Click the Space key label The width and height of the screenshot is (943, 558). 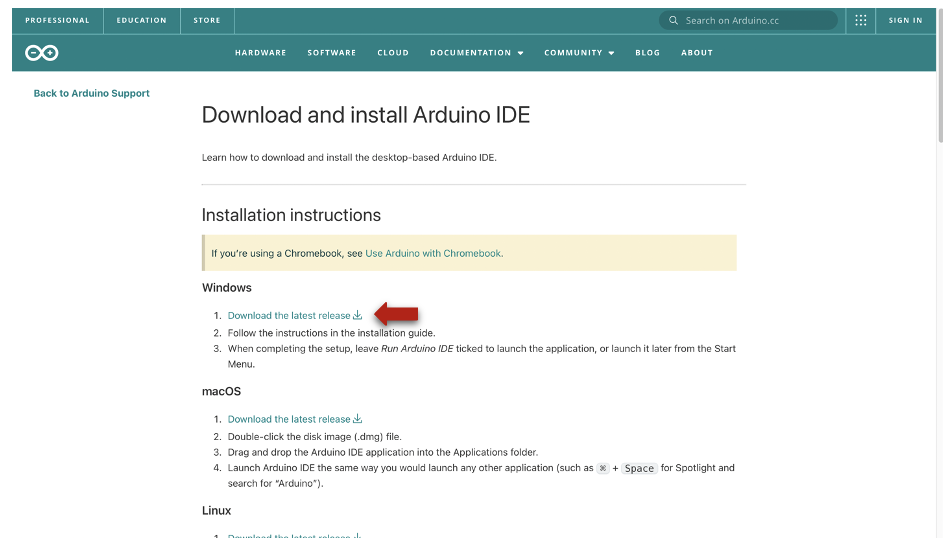(x=639, y=468)
